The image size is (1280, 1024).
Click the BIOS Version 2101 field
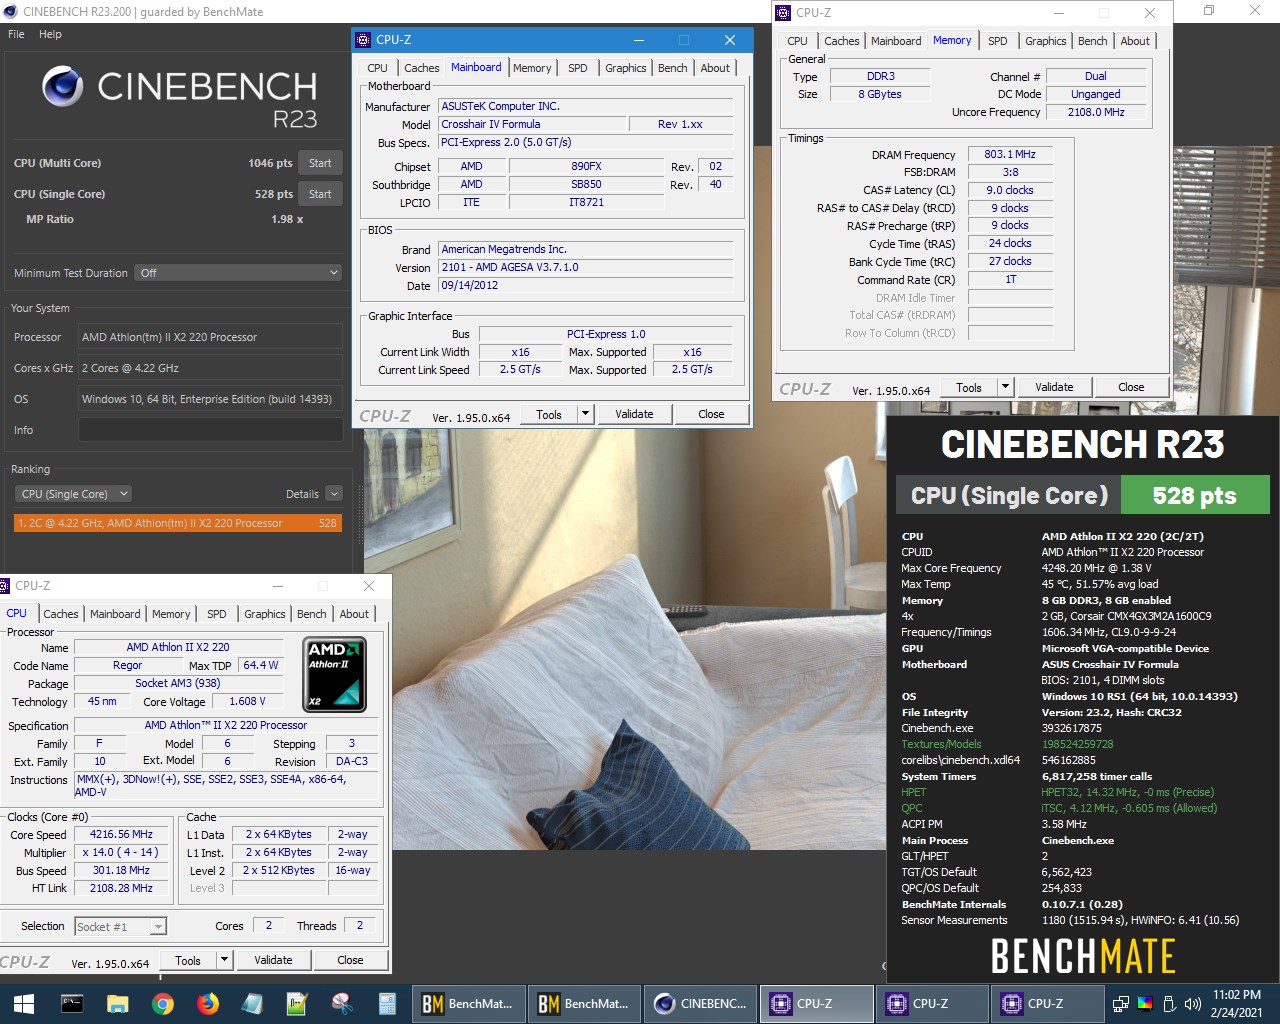pyautogui.click(x=586, y=267)
